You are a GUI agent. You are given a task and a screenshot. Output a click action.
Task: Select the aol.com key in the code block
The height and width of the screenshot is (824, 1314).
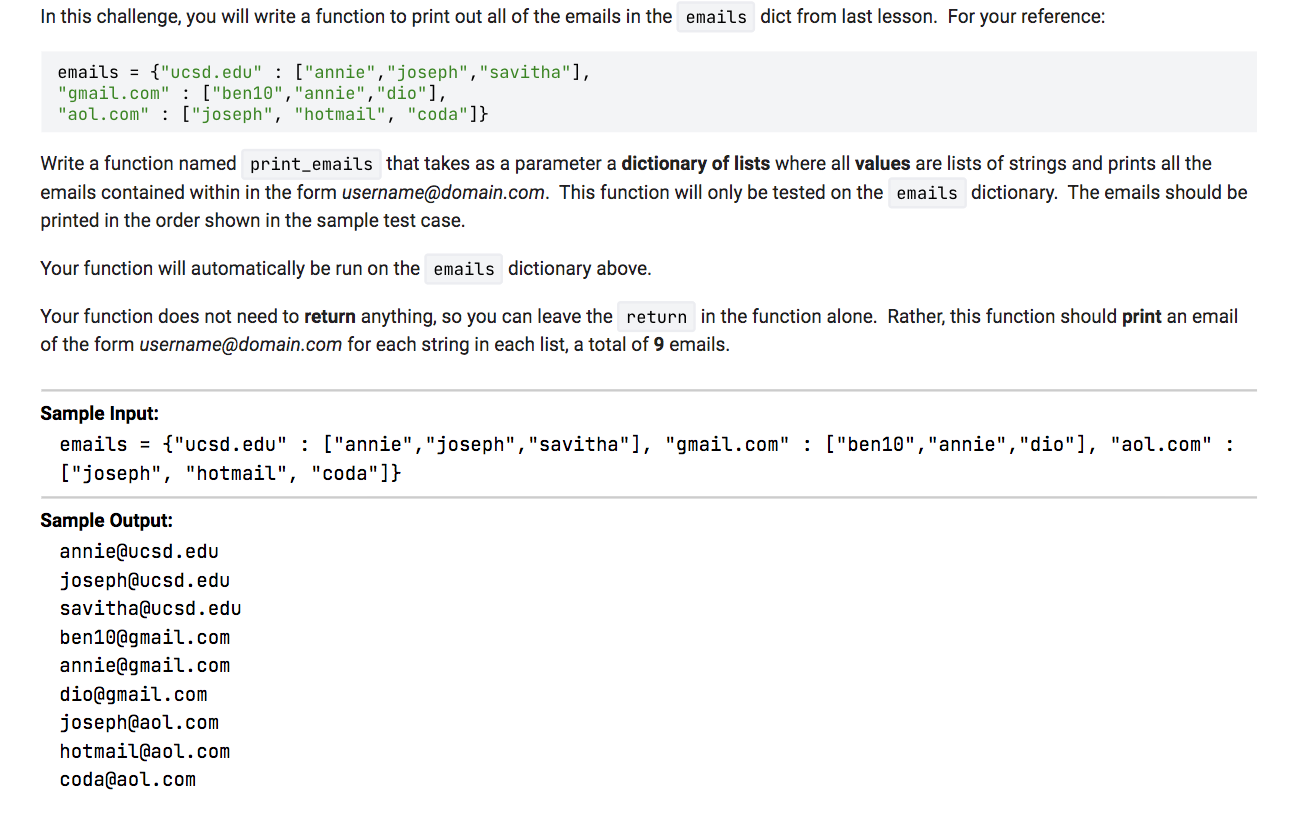[x=103, y=113]
